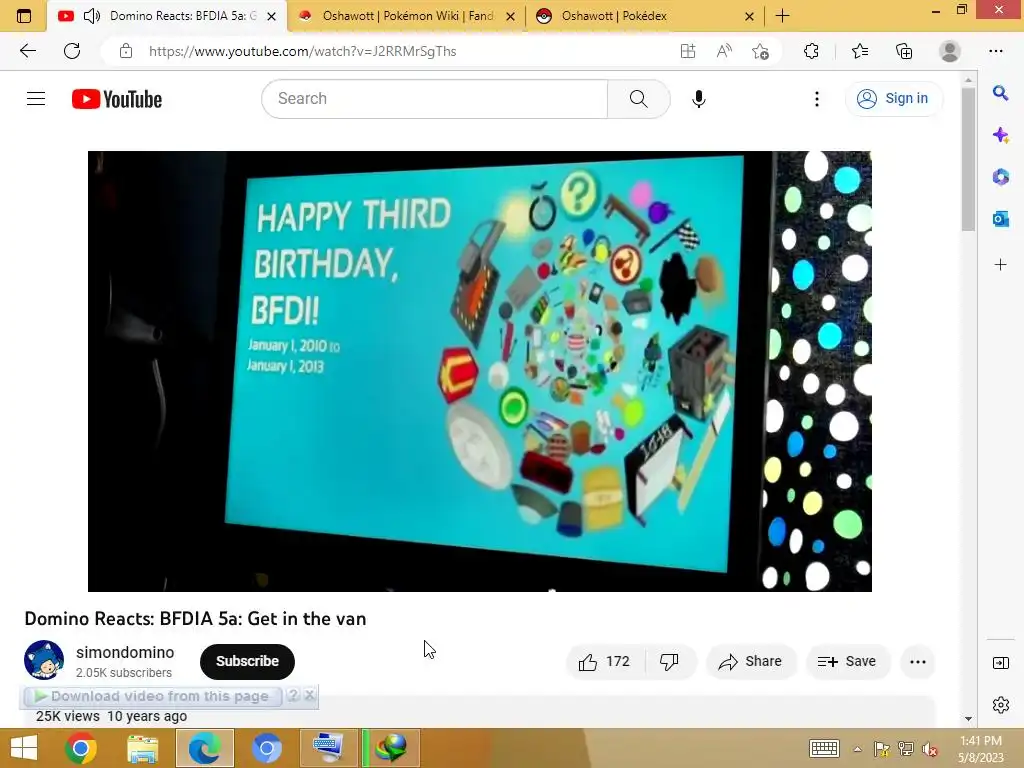Activate Read aloud in address bar
1024x768 pixels.
pyautogui.click(x=724, y=51)
